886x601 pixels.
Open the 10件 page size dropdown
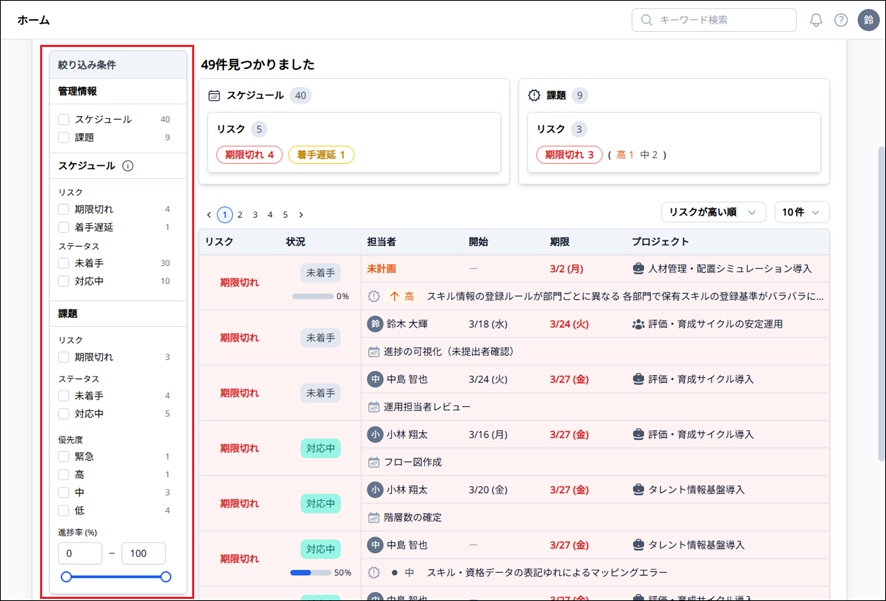click(x=802, y=212)
